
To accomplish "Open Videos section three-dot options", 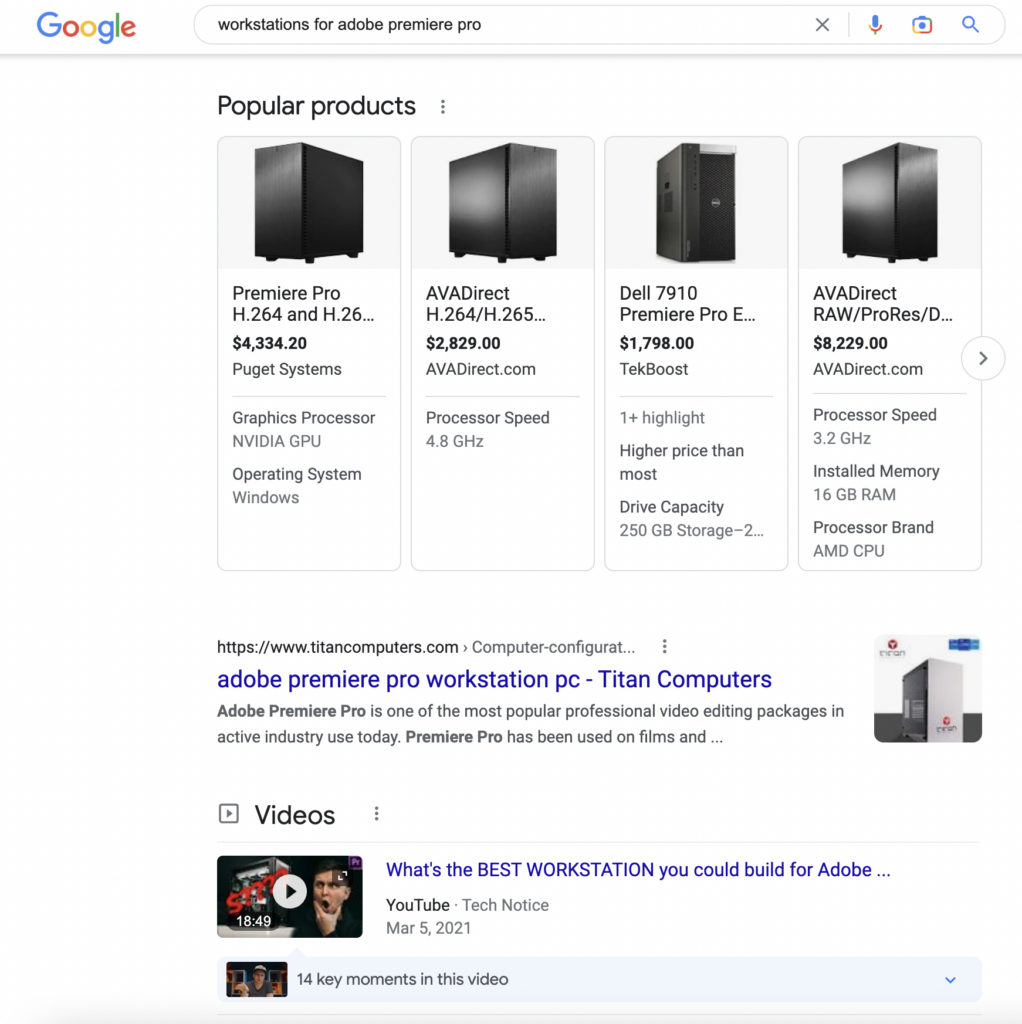I will 376,814.
